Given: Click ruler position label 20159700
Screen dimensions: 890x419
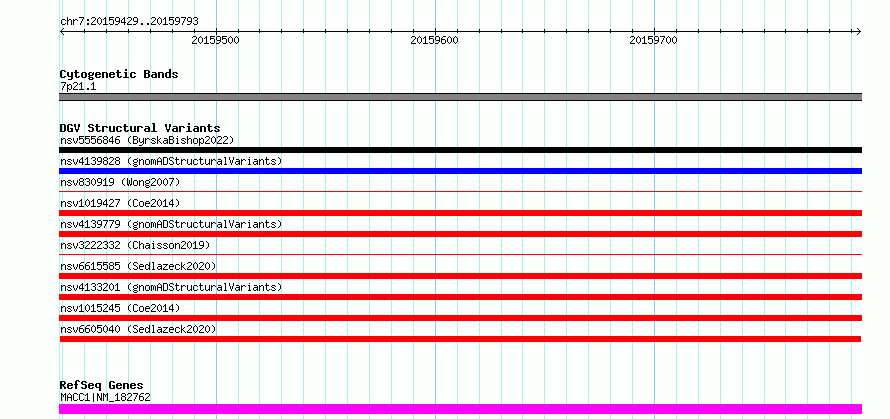Looking at the screenshot, I should pyautogui.click(x=654, y=40).
